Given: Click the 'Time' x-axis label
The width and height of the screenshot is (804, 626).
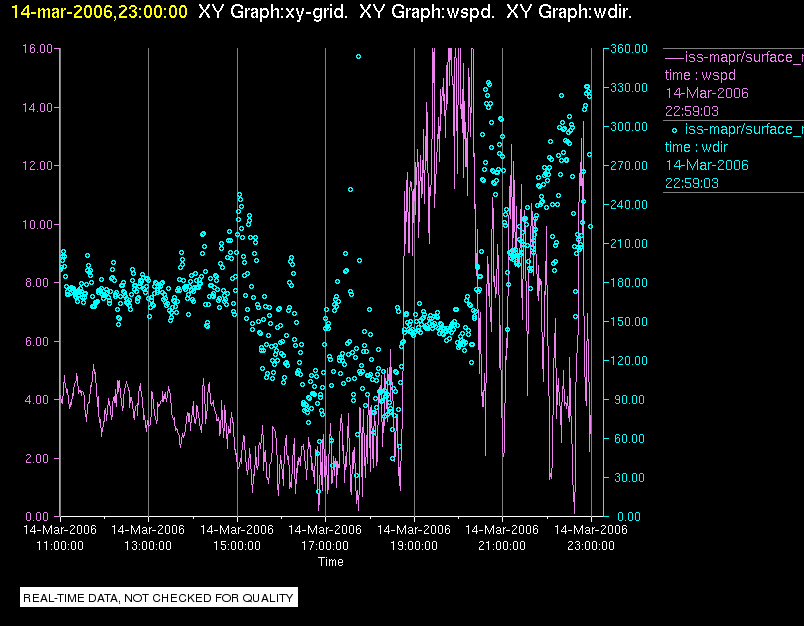Looking at the screenshot, I should pyautogui.click(x=330, y=562).
